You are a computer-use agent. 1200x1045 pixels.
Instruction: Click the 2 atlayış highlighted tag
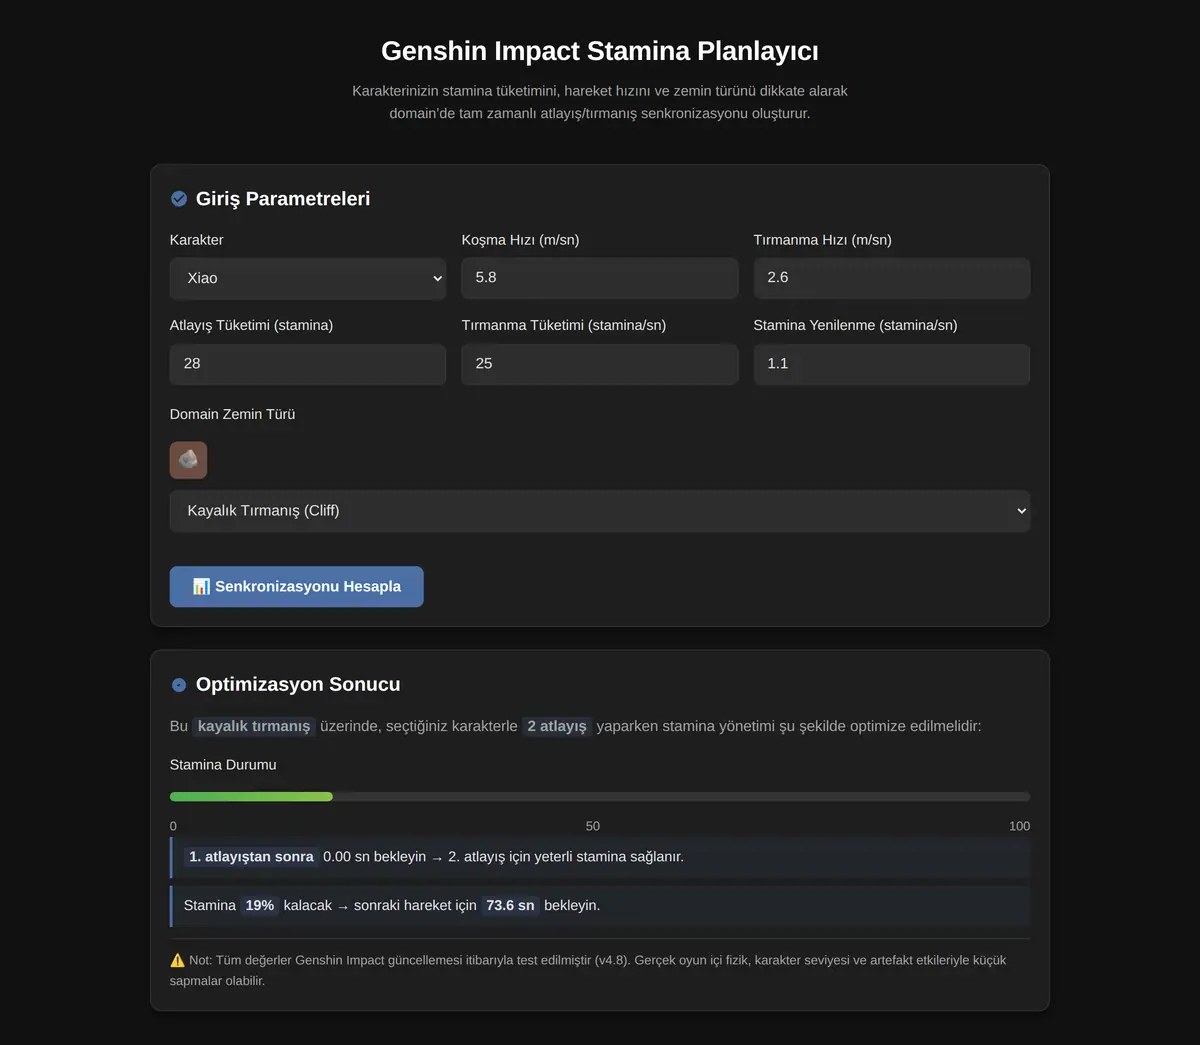click(557, 726)
